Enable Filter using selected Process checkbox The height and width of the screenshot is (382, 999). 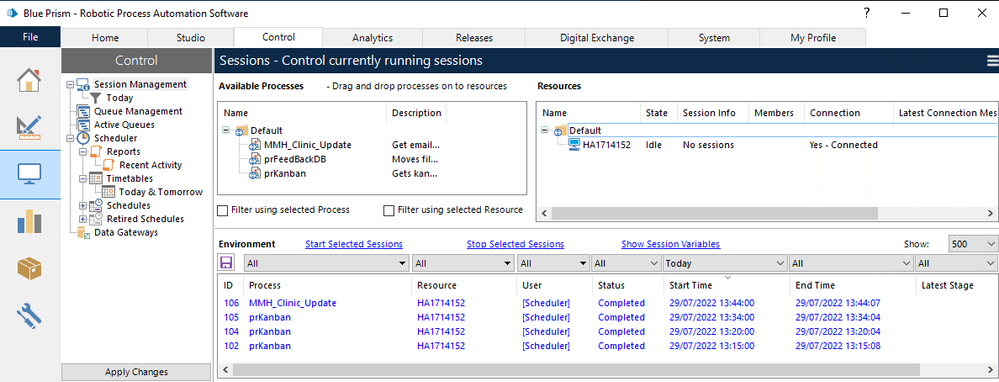222,210
